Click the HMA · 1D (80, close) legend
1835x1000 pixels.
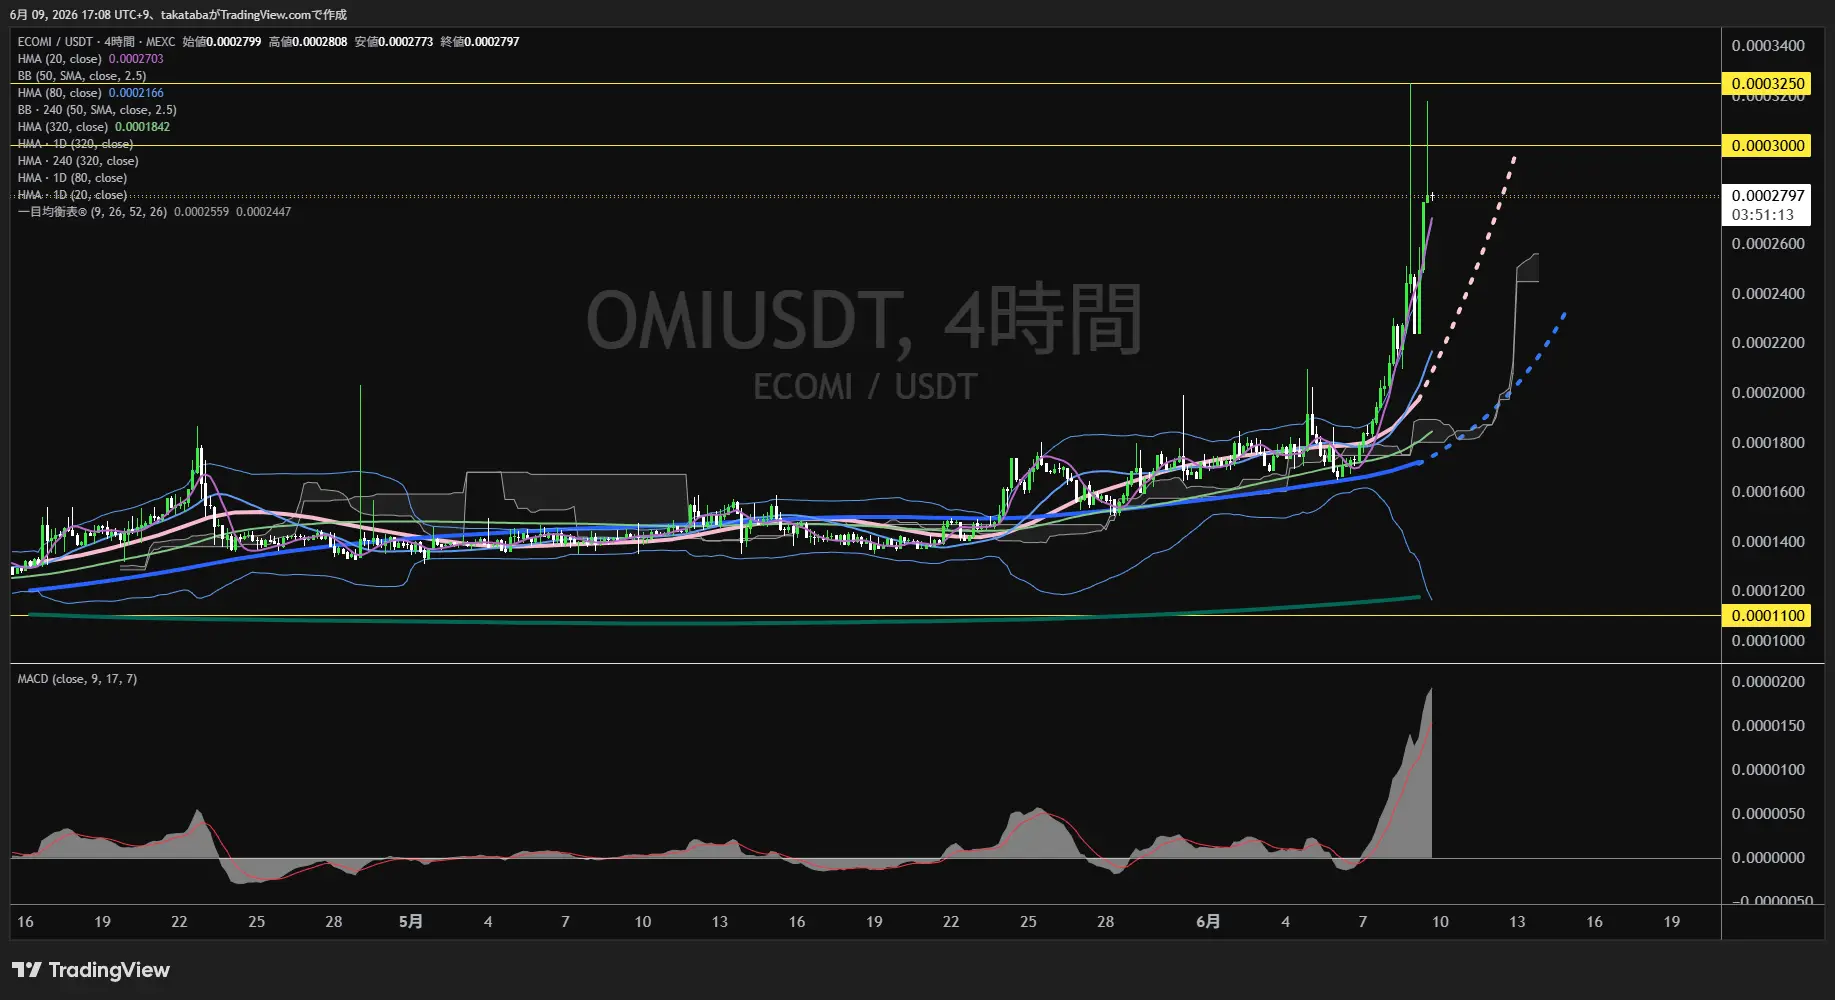[x=72, y=178]
